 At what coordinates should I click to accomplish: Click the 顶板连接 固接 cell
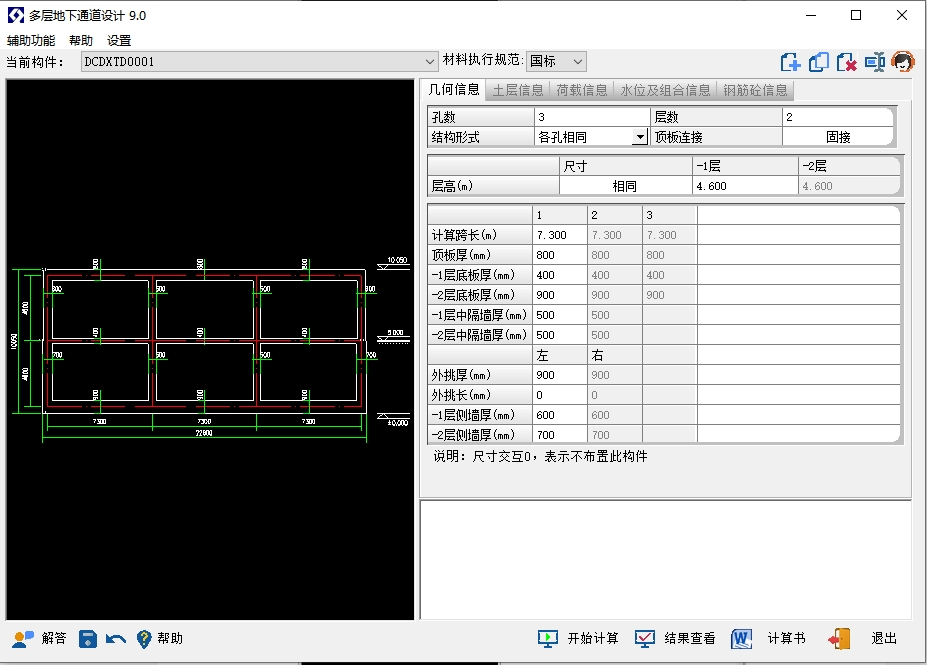tap(838, 137)
